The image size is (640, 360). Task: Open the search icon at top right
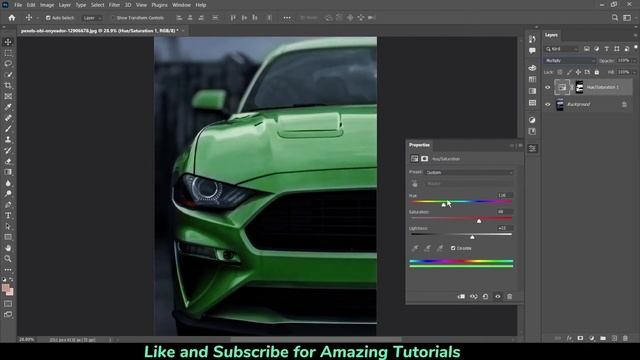pyautogui.click(x=615, y=18)
